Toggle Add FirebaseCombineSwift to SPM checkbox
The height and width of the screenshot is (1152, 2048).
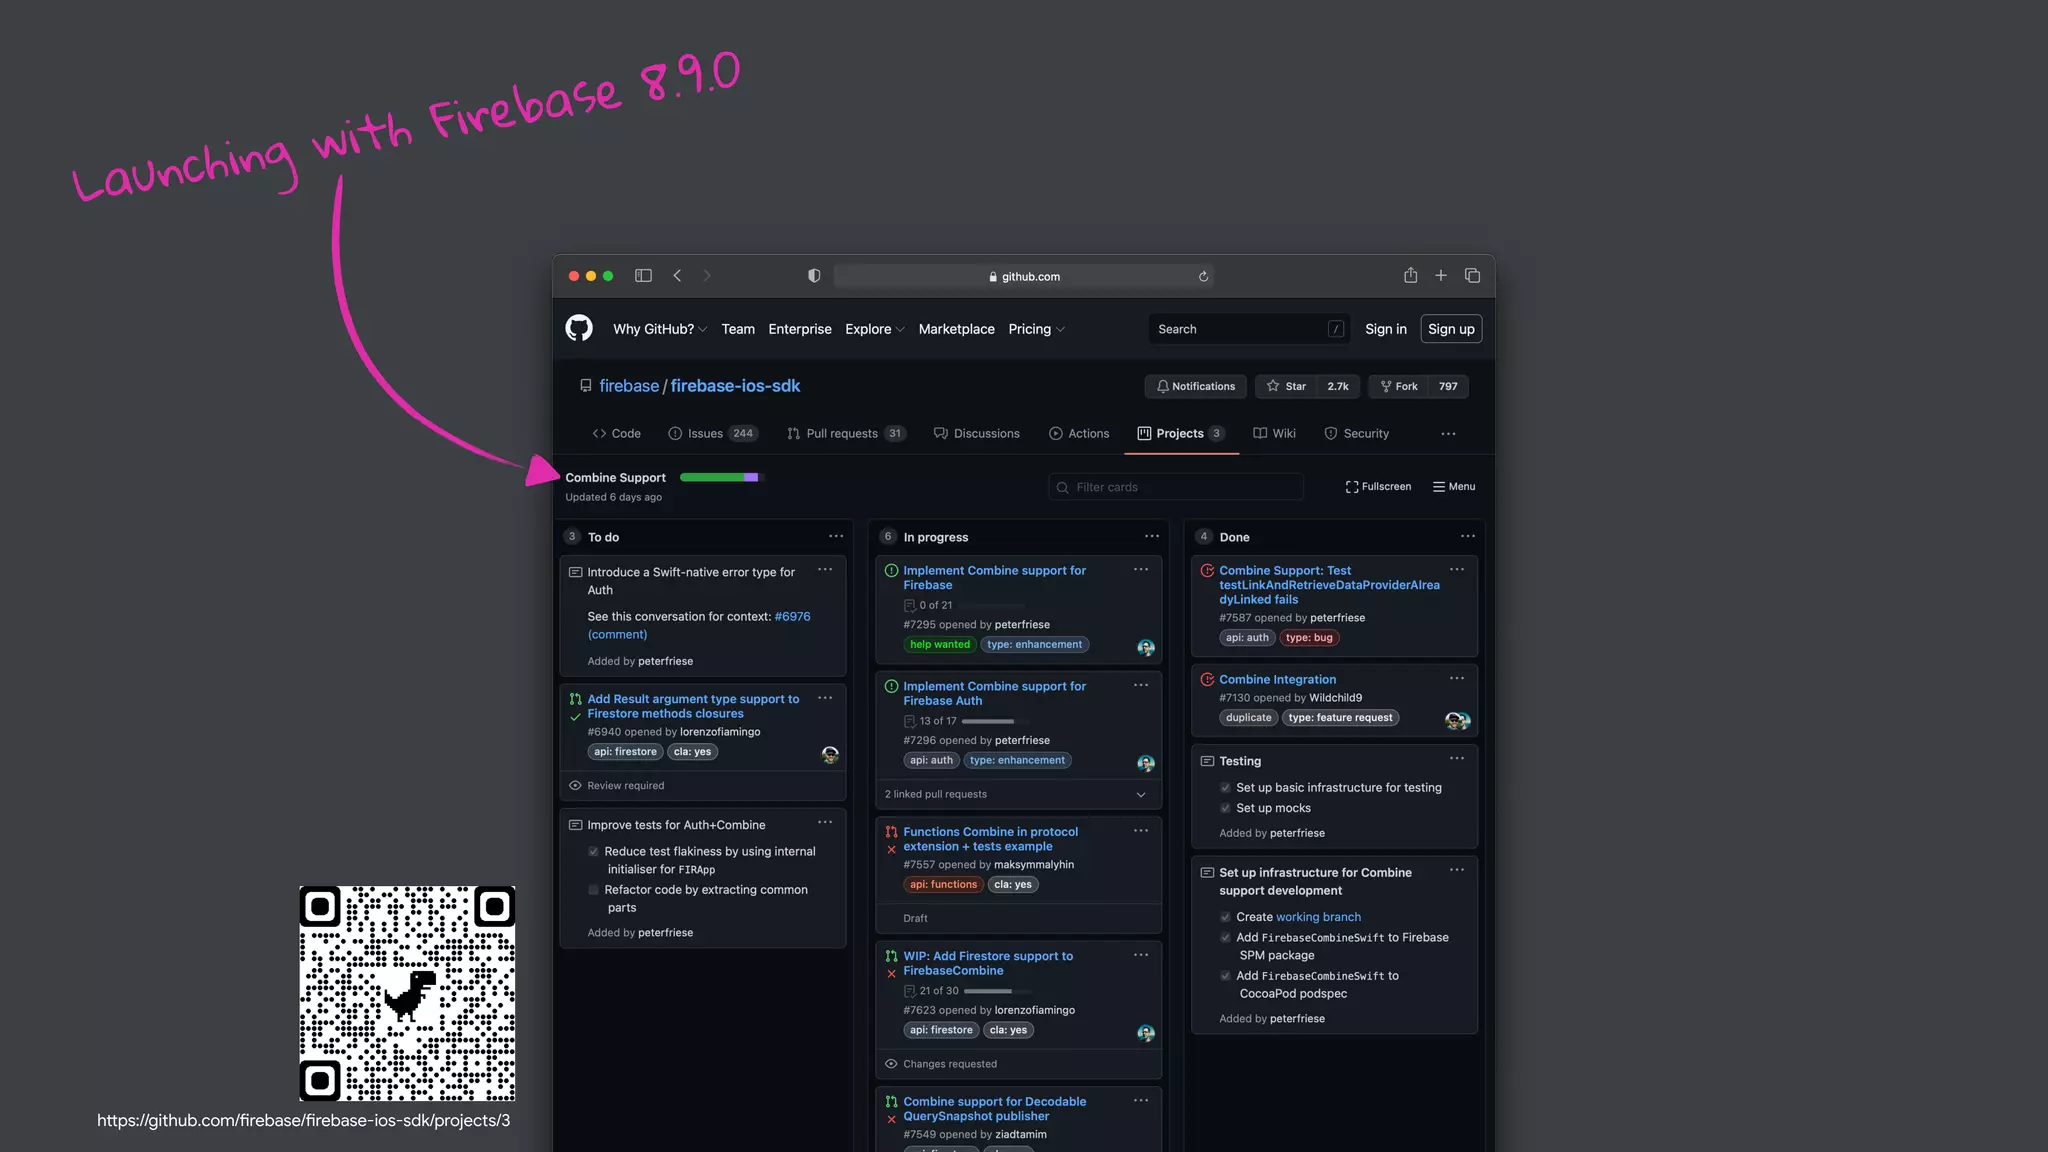[x=1225, y=938]
